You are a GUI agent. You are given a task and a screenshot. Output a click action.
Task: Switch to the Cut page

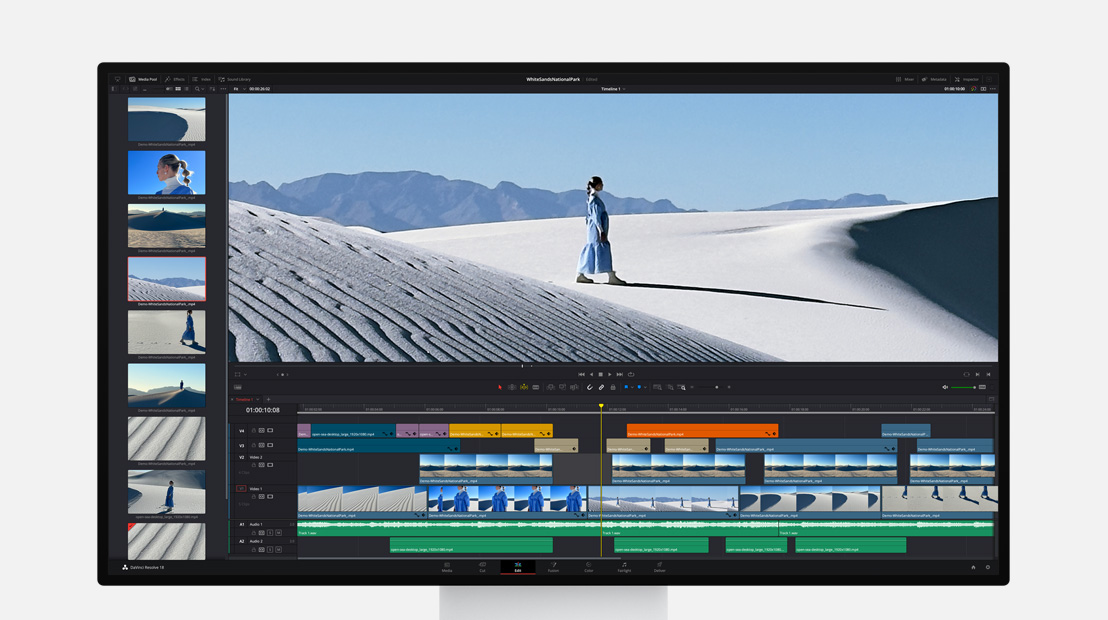click(x=482, y=568)
